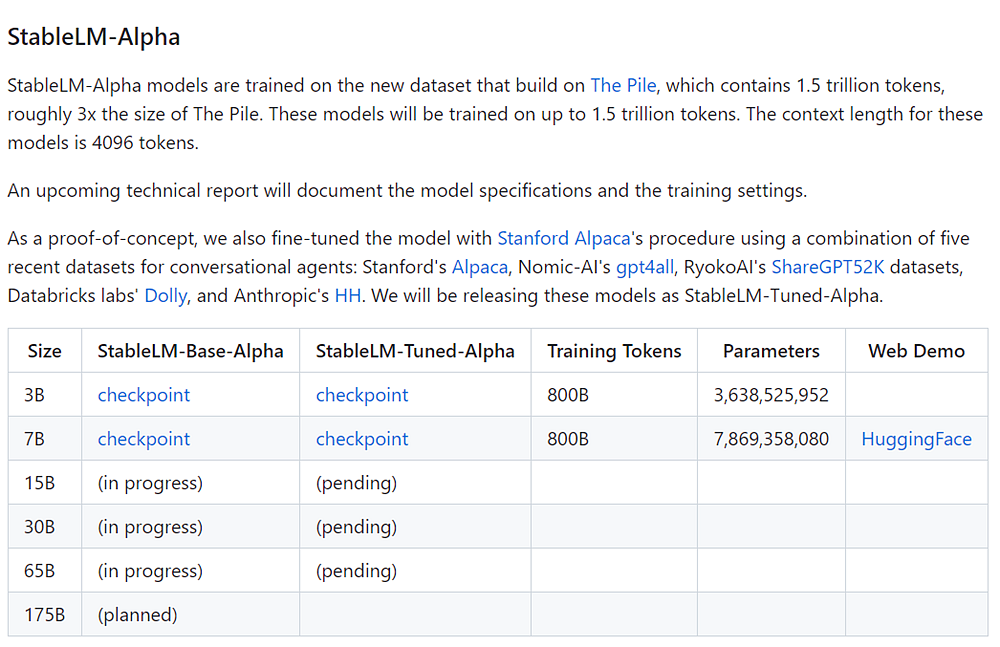Screen dimensions: 1000x647
Task: Open 7B StableLM-Tuned-Alpha checkpoint
Action: pyautogui.click(x=362, y=439)
